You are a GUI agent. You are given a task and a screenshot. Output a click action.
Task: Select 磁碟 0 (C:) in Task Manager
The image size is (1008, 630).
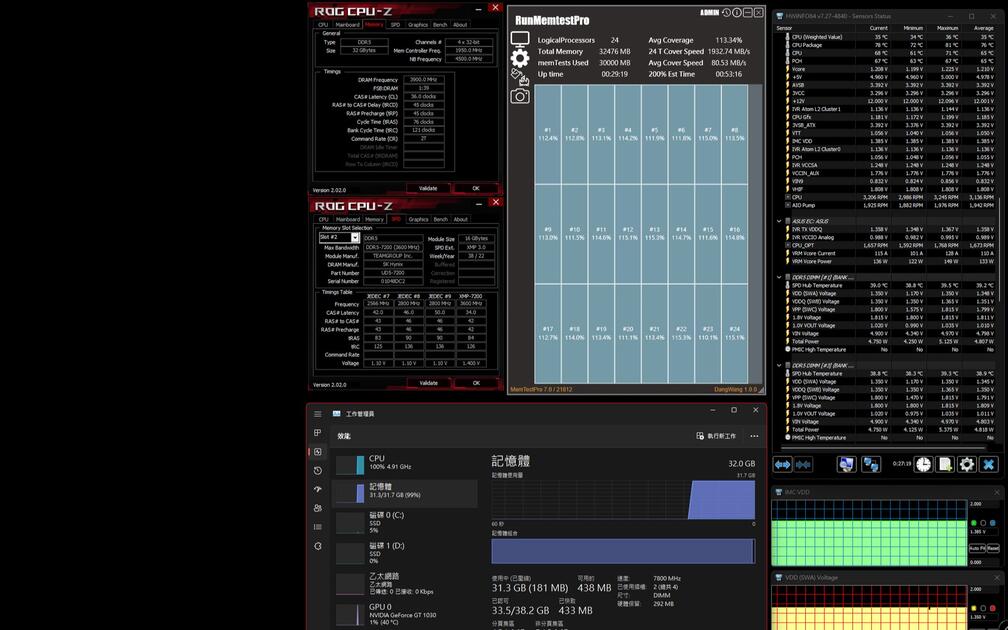(405, 522)
